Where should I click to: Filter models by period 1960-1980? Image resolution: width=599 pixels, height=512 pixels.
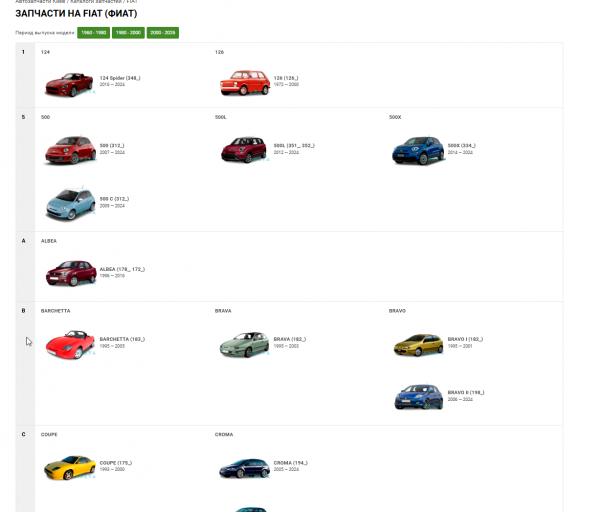coord(93,33)
